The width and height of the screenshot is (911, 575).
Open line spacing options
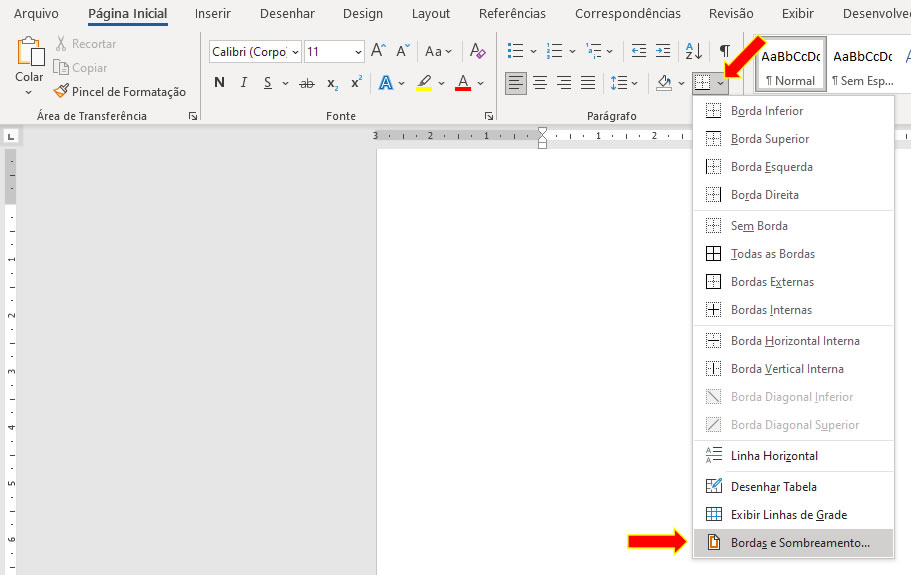pos(623,83)
